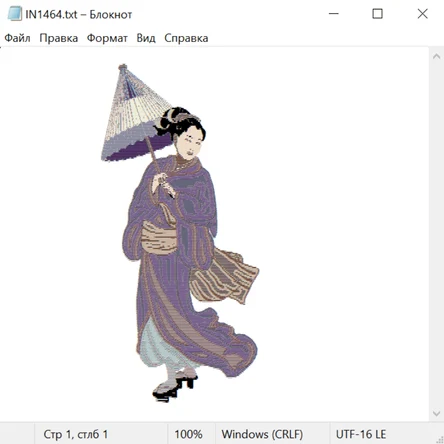The width and height of the screenshot is (444, 444).
Task: Click the Notepad icon in title bar
Action: coord(15,14)
